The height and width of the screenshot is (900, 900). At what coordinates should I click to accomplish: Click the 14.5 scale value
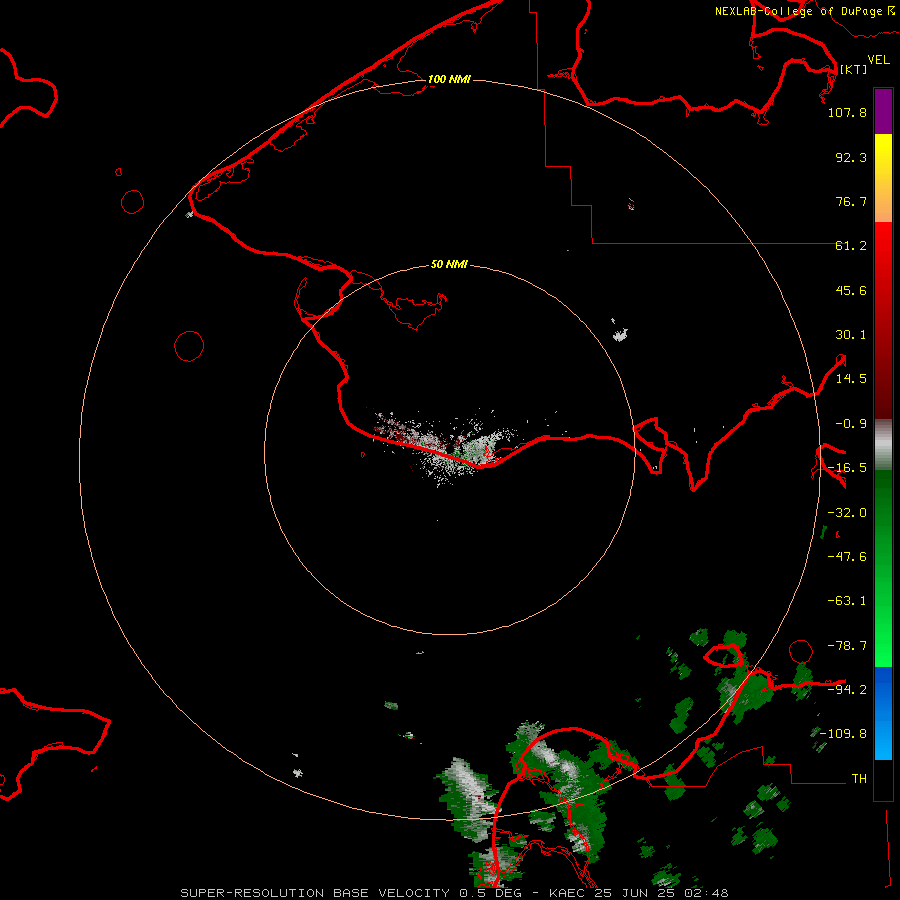pyautogui.click(x=851, y=379)
